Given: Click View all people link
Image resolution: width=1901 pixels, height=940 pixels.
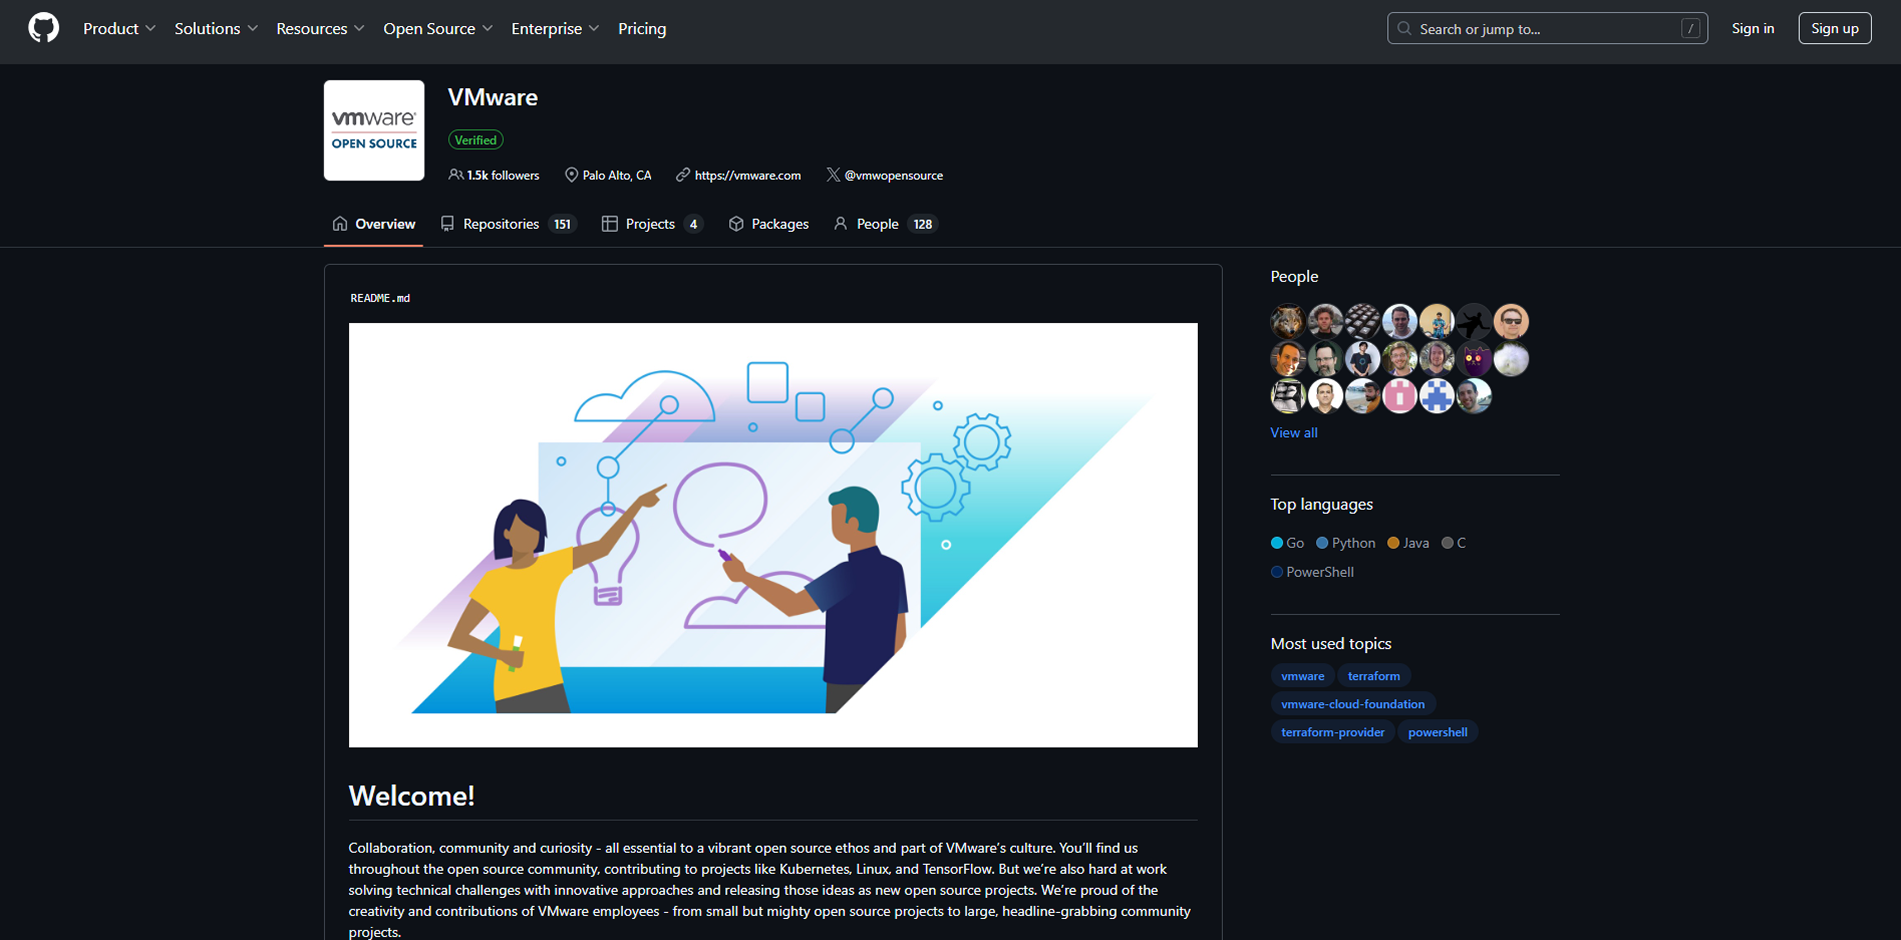Looking at the screenshot, I should point(1293,433).
